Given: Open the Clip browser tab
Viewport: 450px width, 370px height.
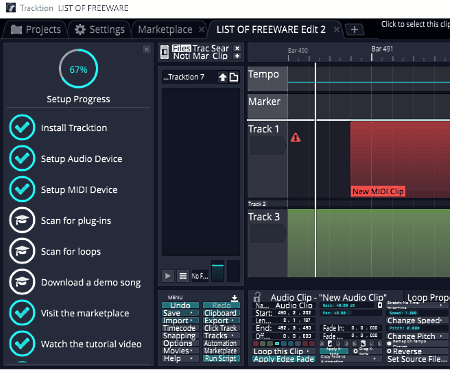Looking at the screenshot, I should tap(220, 56).
